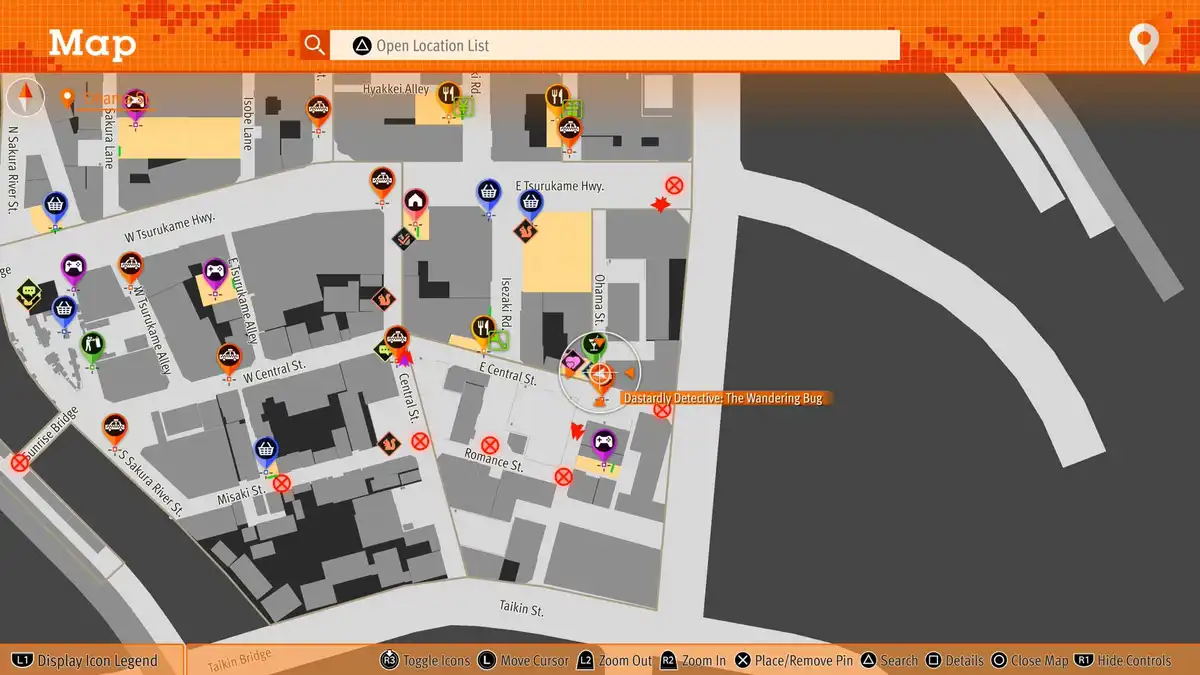This screenshot has width=1200, height=675.
Task: Click the map pin icon in header
Action: pos(1142,44)
